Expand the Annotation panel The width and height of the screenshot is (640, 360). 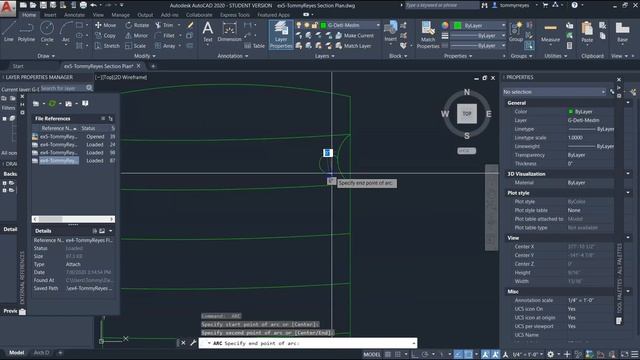click(233, 56)
